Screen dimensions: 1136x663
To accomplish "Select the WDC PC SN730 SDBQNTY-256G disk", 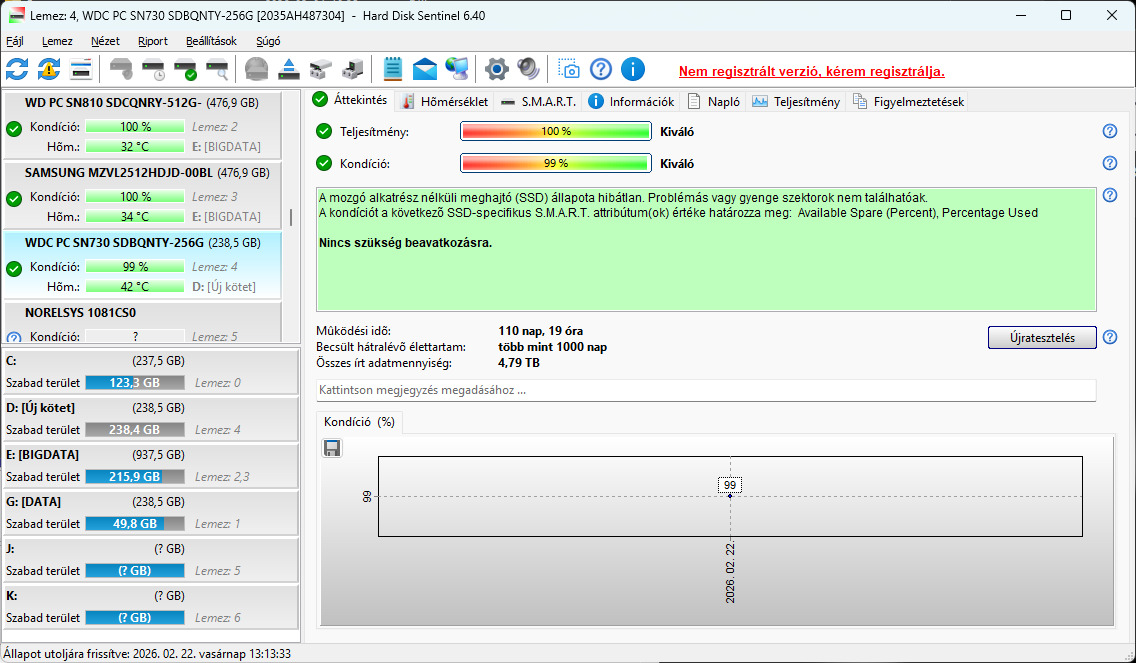I will [x=142, y=264].
